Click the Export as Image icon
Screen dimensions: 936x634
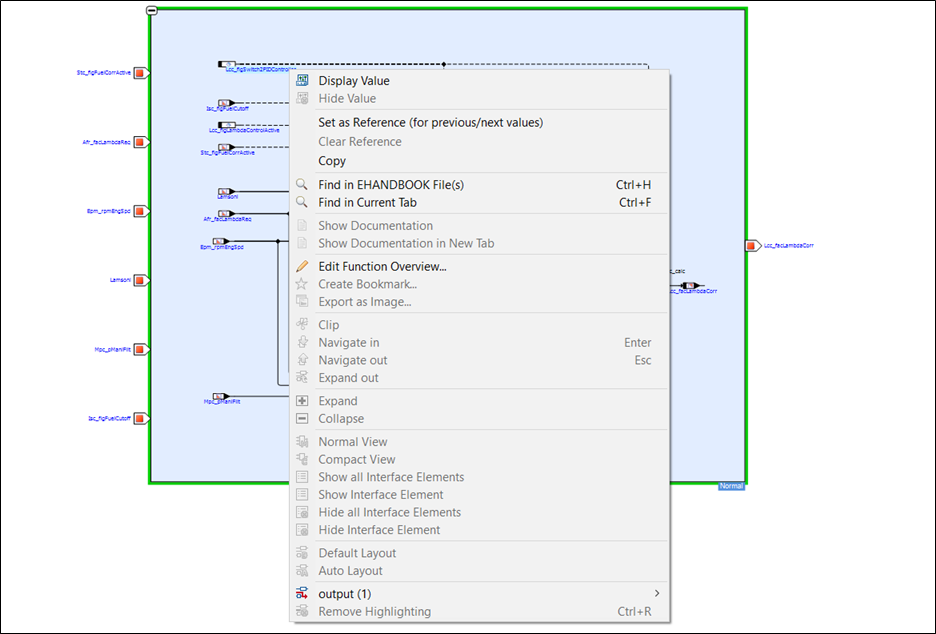pyautogui.click(x=302, y=302)
